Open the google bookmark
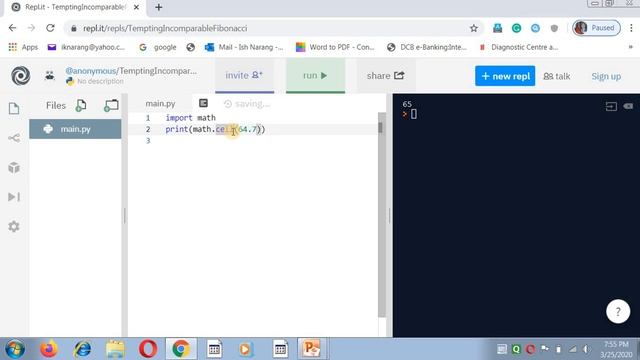Image resolution: width=640 pixels, height=360 pixels. pos(158,47)
